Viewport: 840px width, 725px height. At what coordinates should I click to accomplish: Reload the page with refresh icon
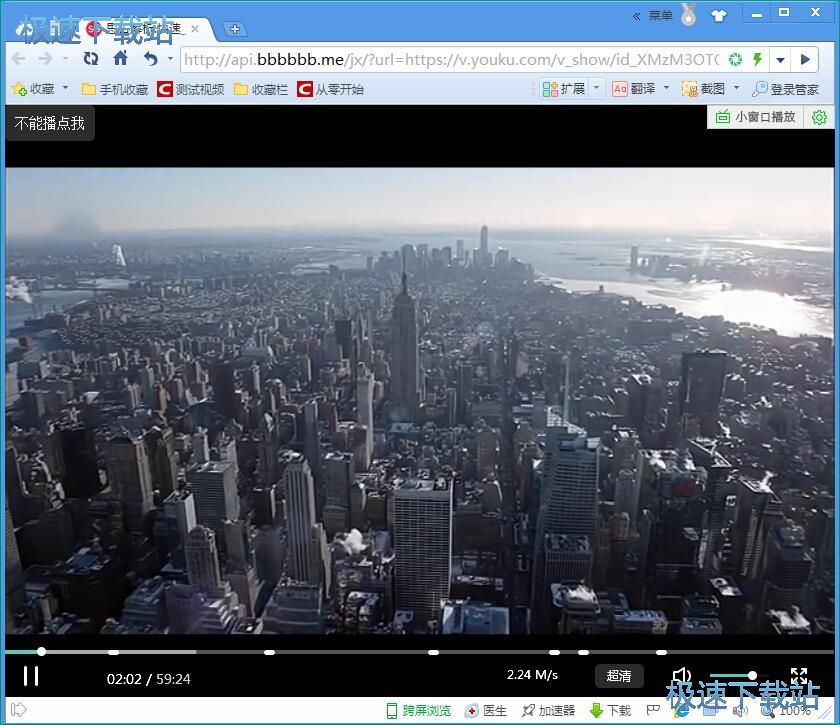[91, 59]
